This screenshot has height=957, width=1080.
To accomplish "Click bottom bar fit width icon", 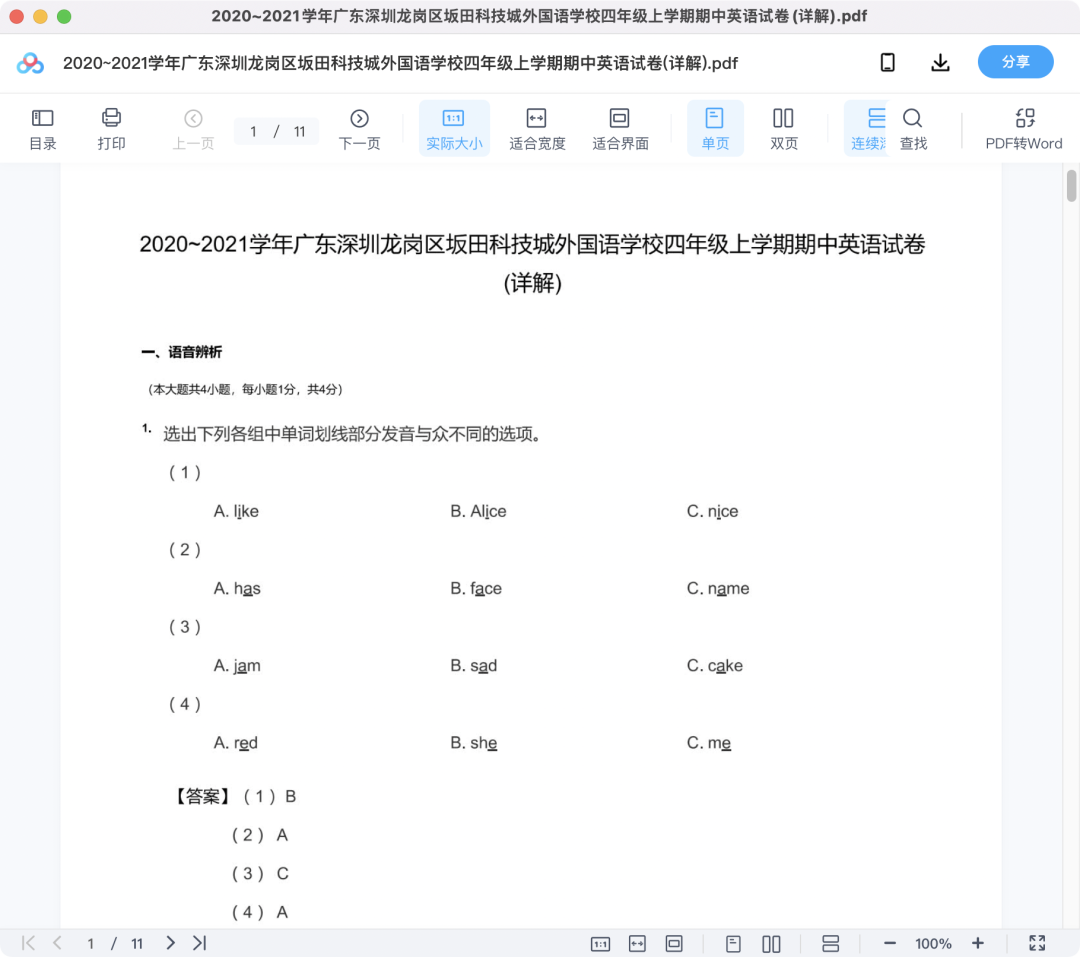I will tap(638, 944).
